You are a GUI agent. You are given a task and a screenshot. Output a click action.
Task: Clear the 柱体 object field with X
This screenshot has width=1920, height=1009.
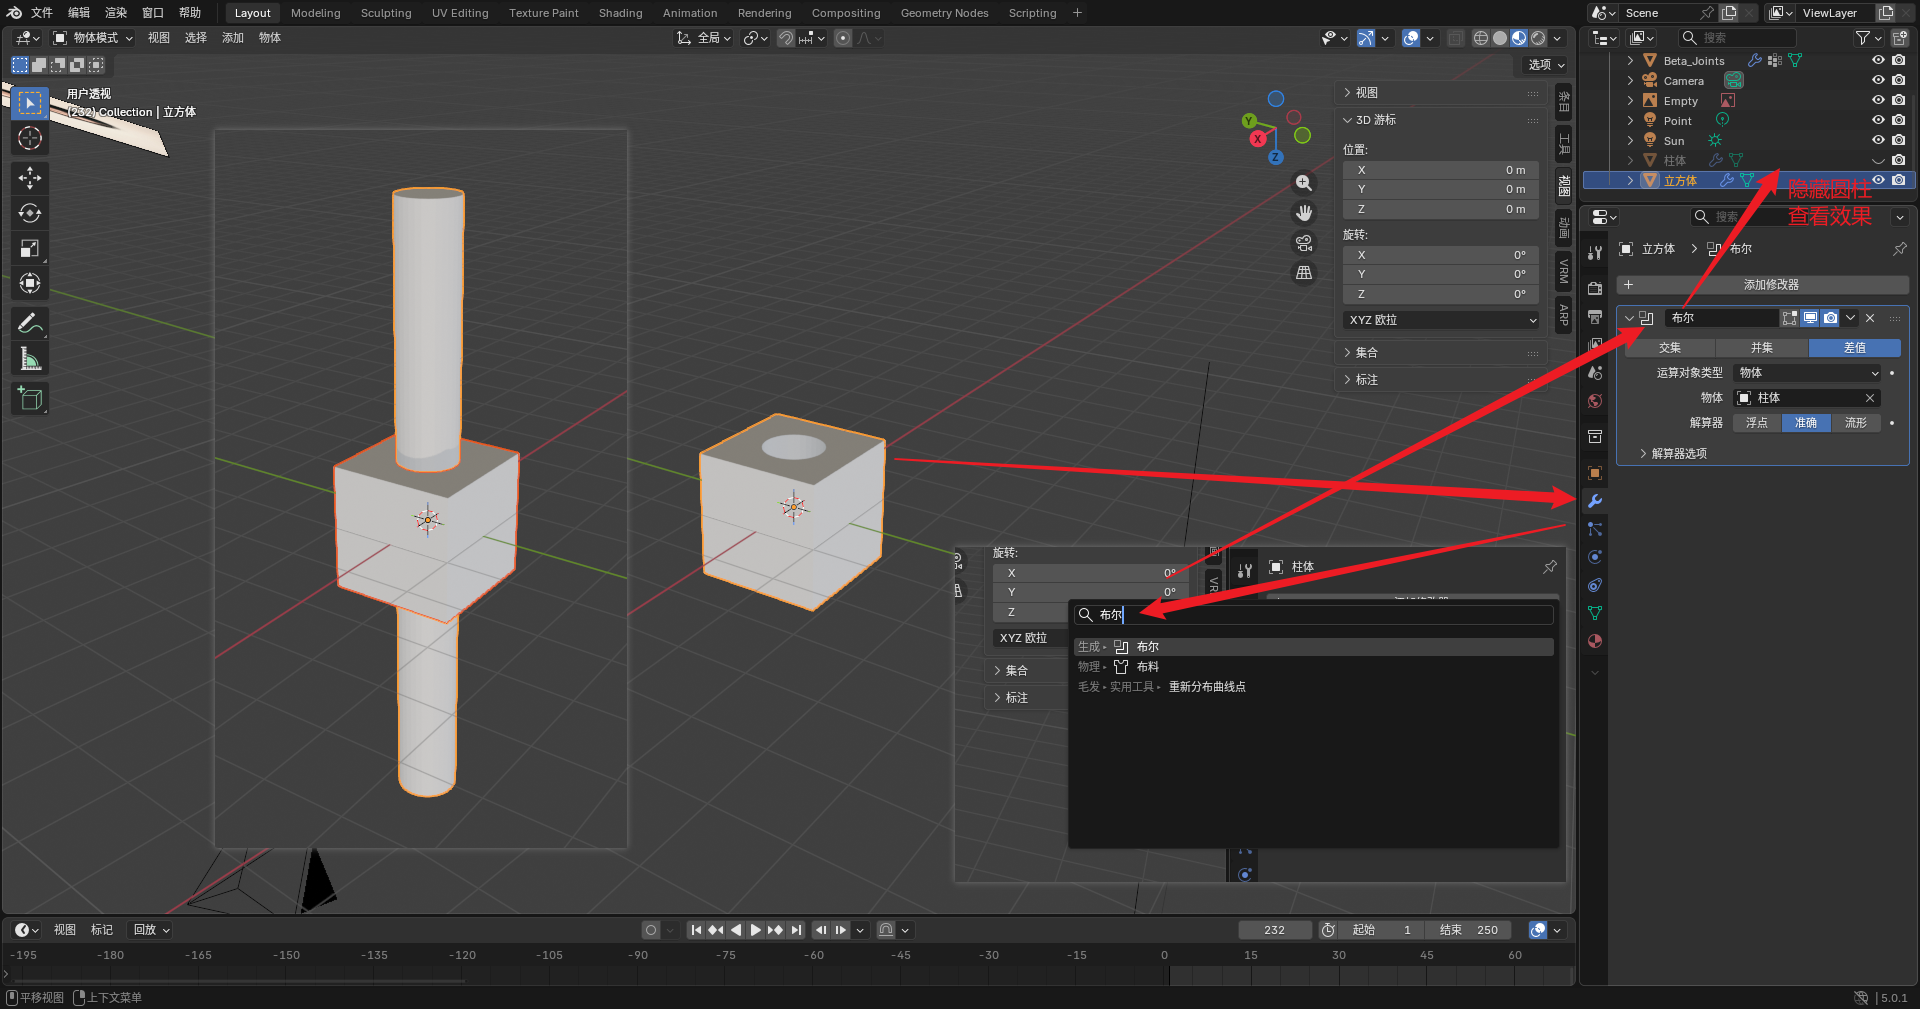[1870, 398]
